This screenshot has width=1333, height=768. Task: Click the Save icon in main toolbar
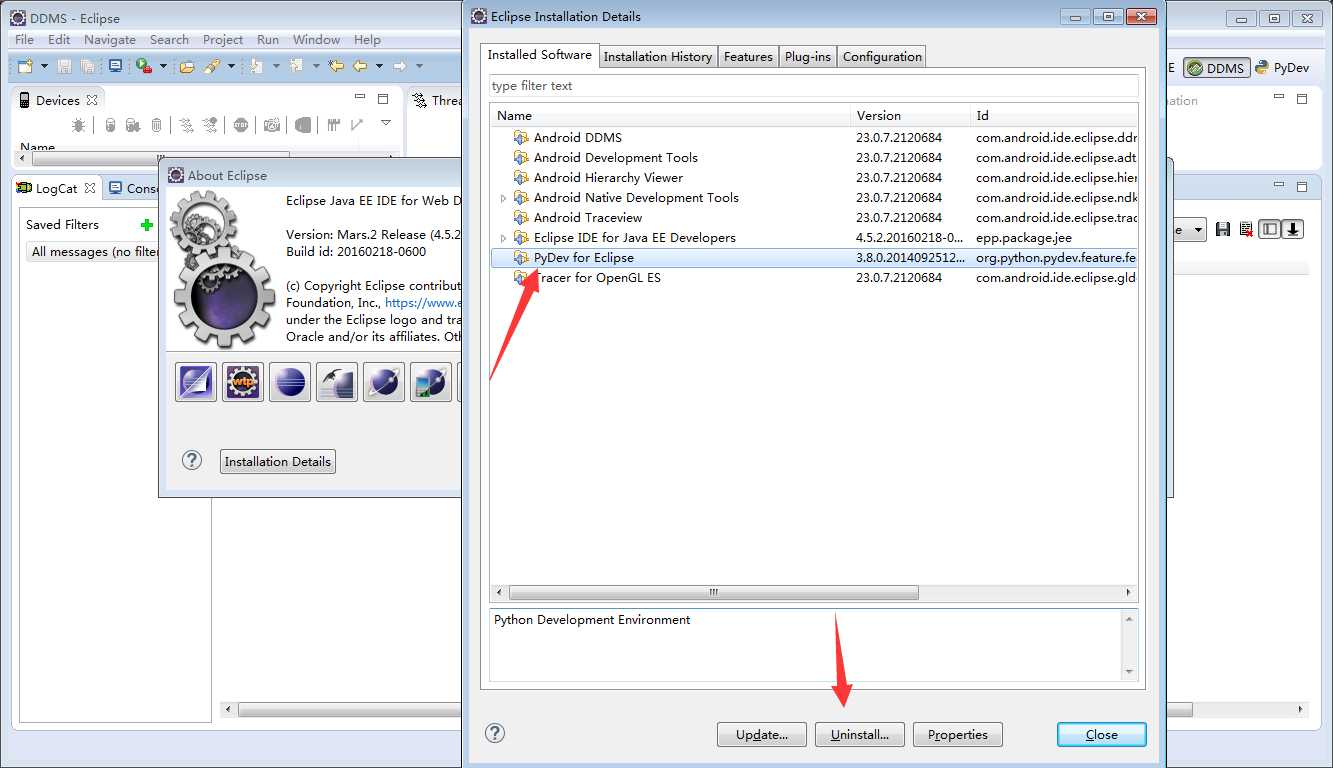click(65, 66)
